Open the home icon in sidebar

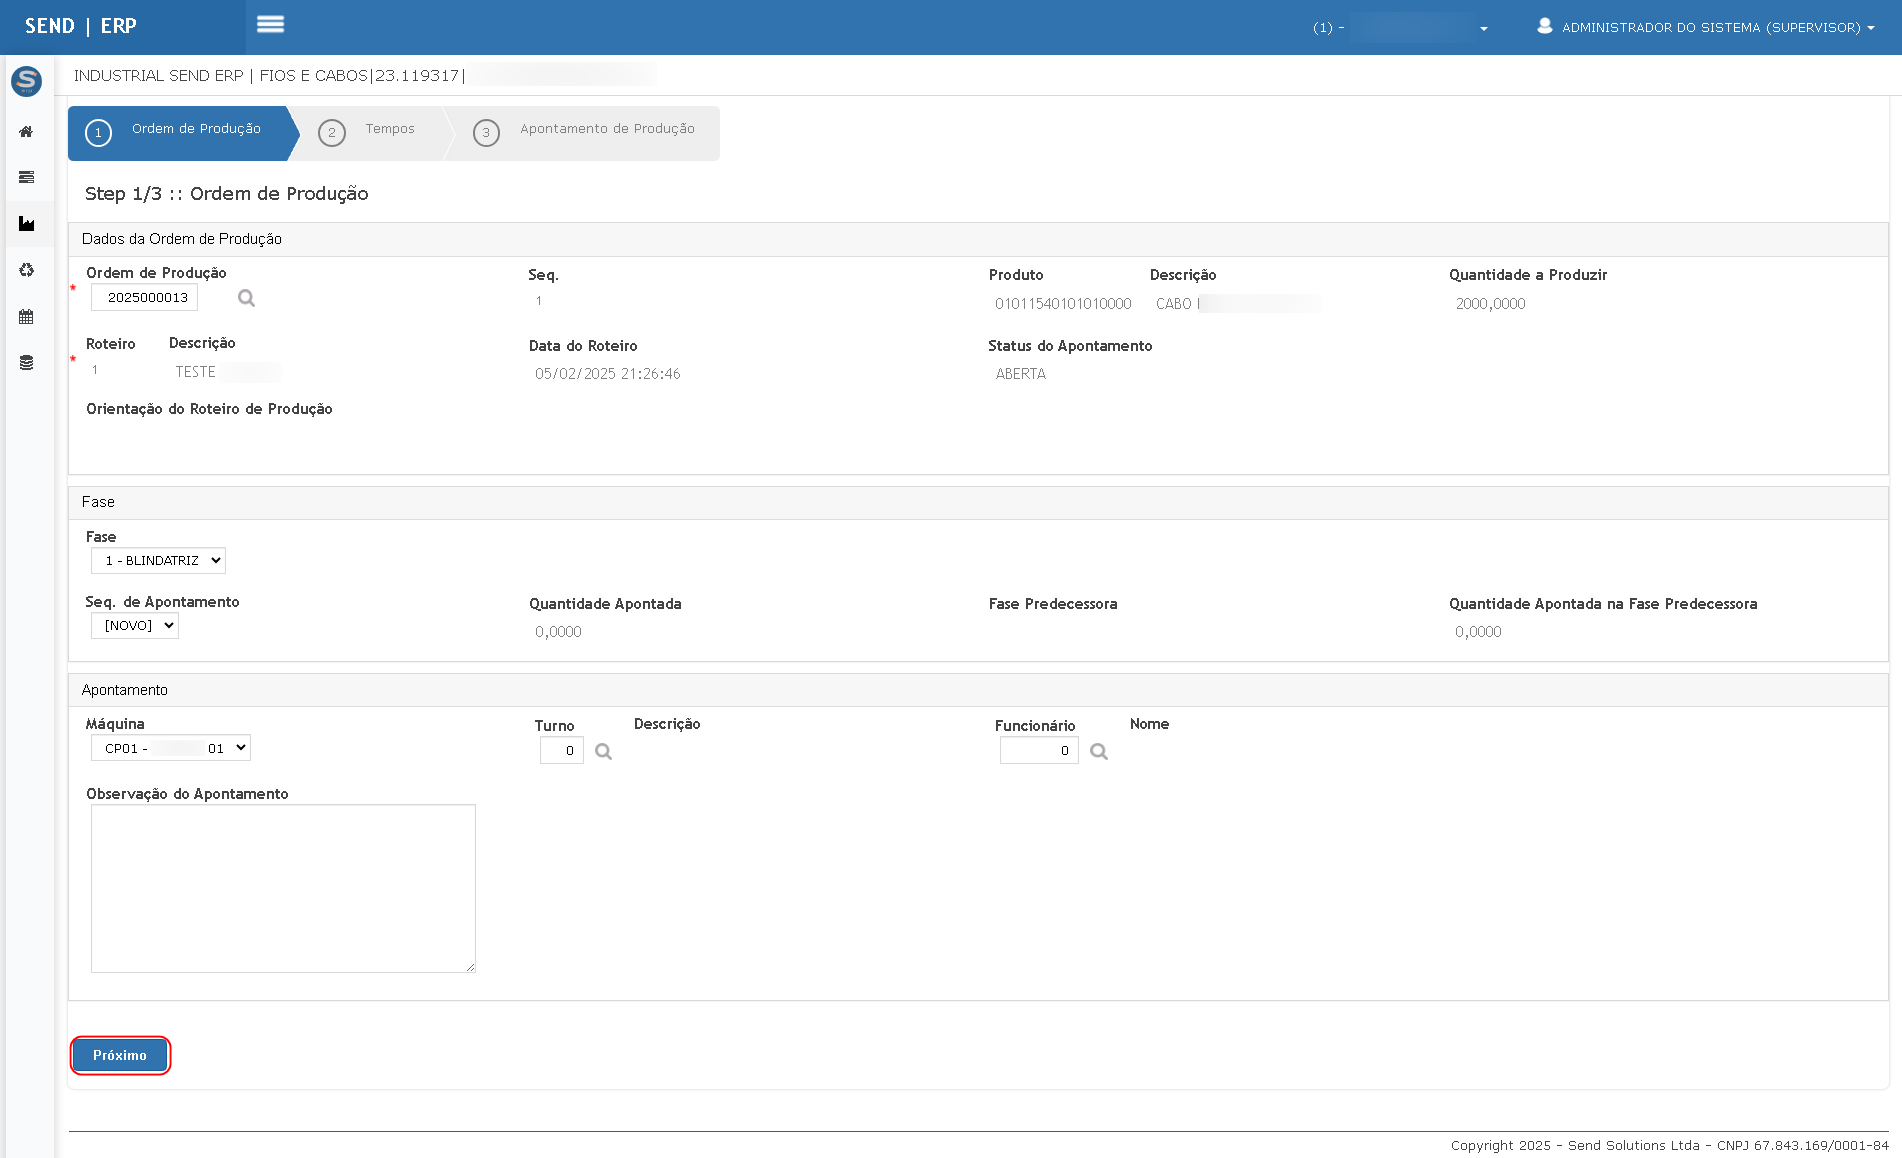coord(26,132)
